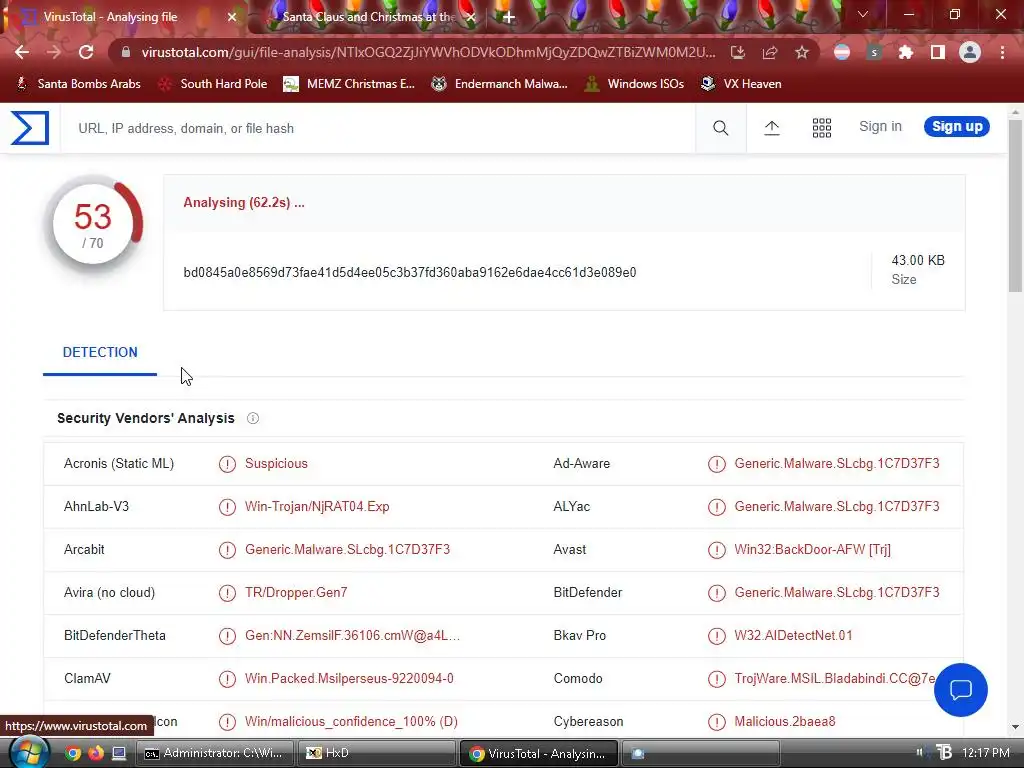Click show desktop icon in quick launch

[x=119, y=753]
